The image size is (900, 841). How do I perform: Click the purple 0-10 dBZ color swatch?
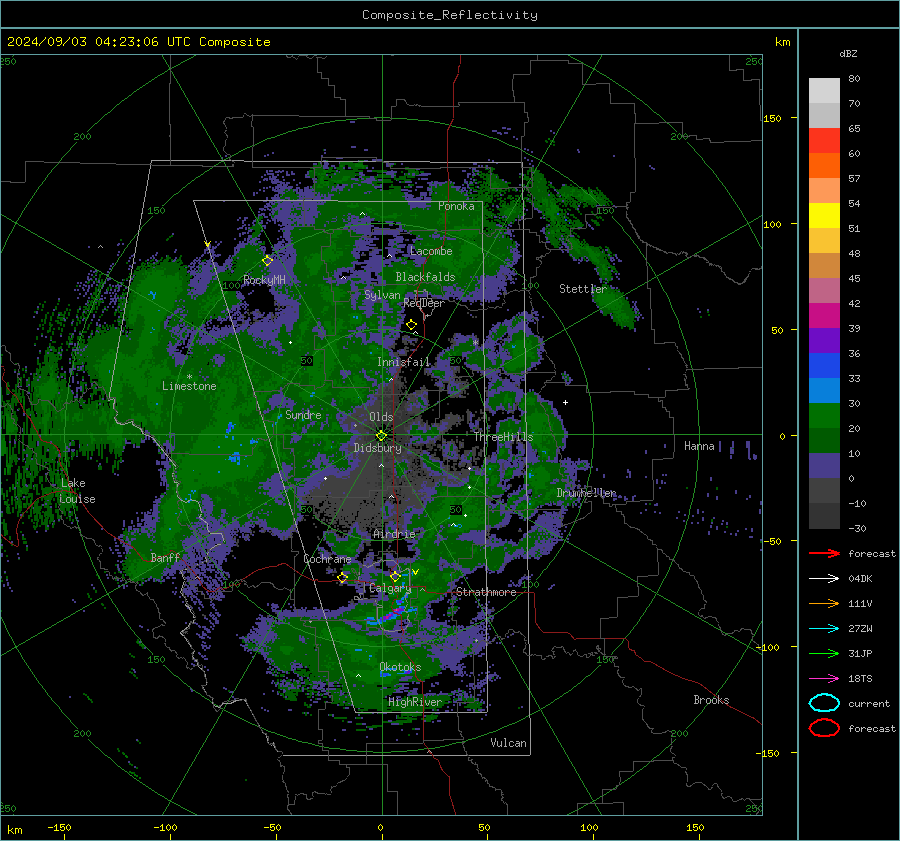pyautogui.click(x=824, y=466)
